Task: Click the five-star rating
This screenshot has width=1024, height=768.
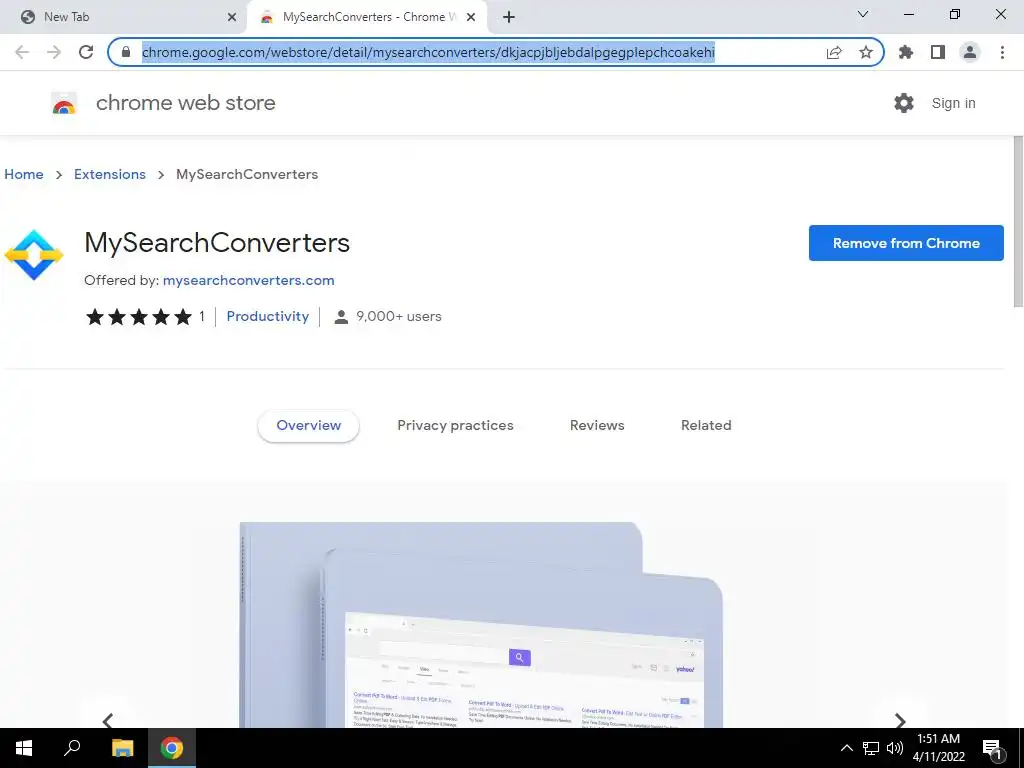Action: (138, 317)
